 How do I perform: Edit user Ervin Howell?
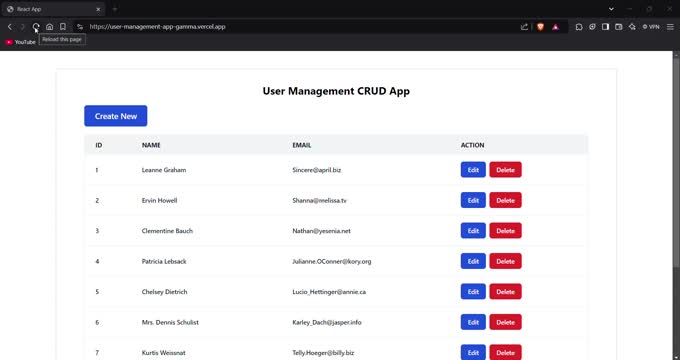(x=473, y=200)
